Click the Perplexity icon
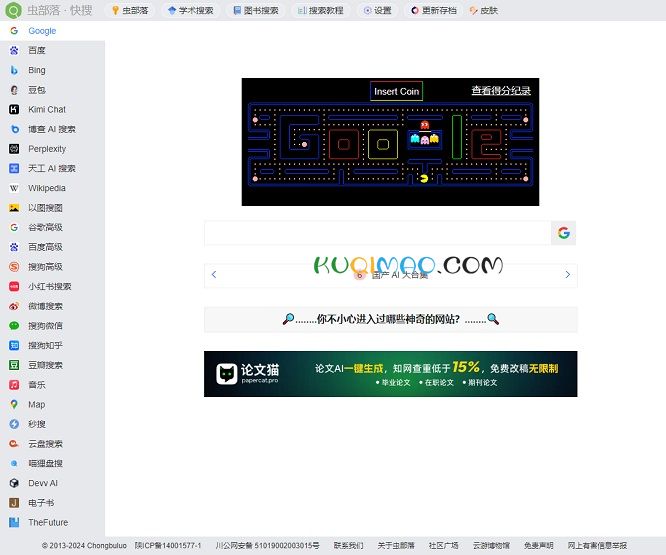This screenshot has width=666, height=555. click(x=14, y=149)
